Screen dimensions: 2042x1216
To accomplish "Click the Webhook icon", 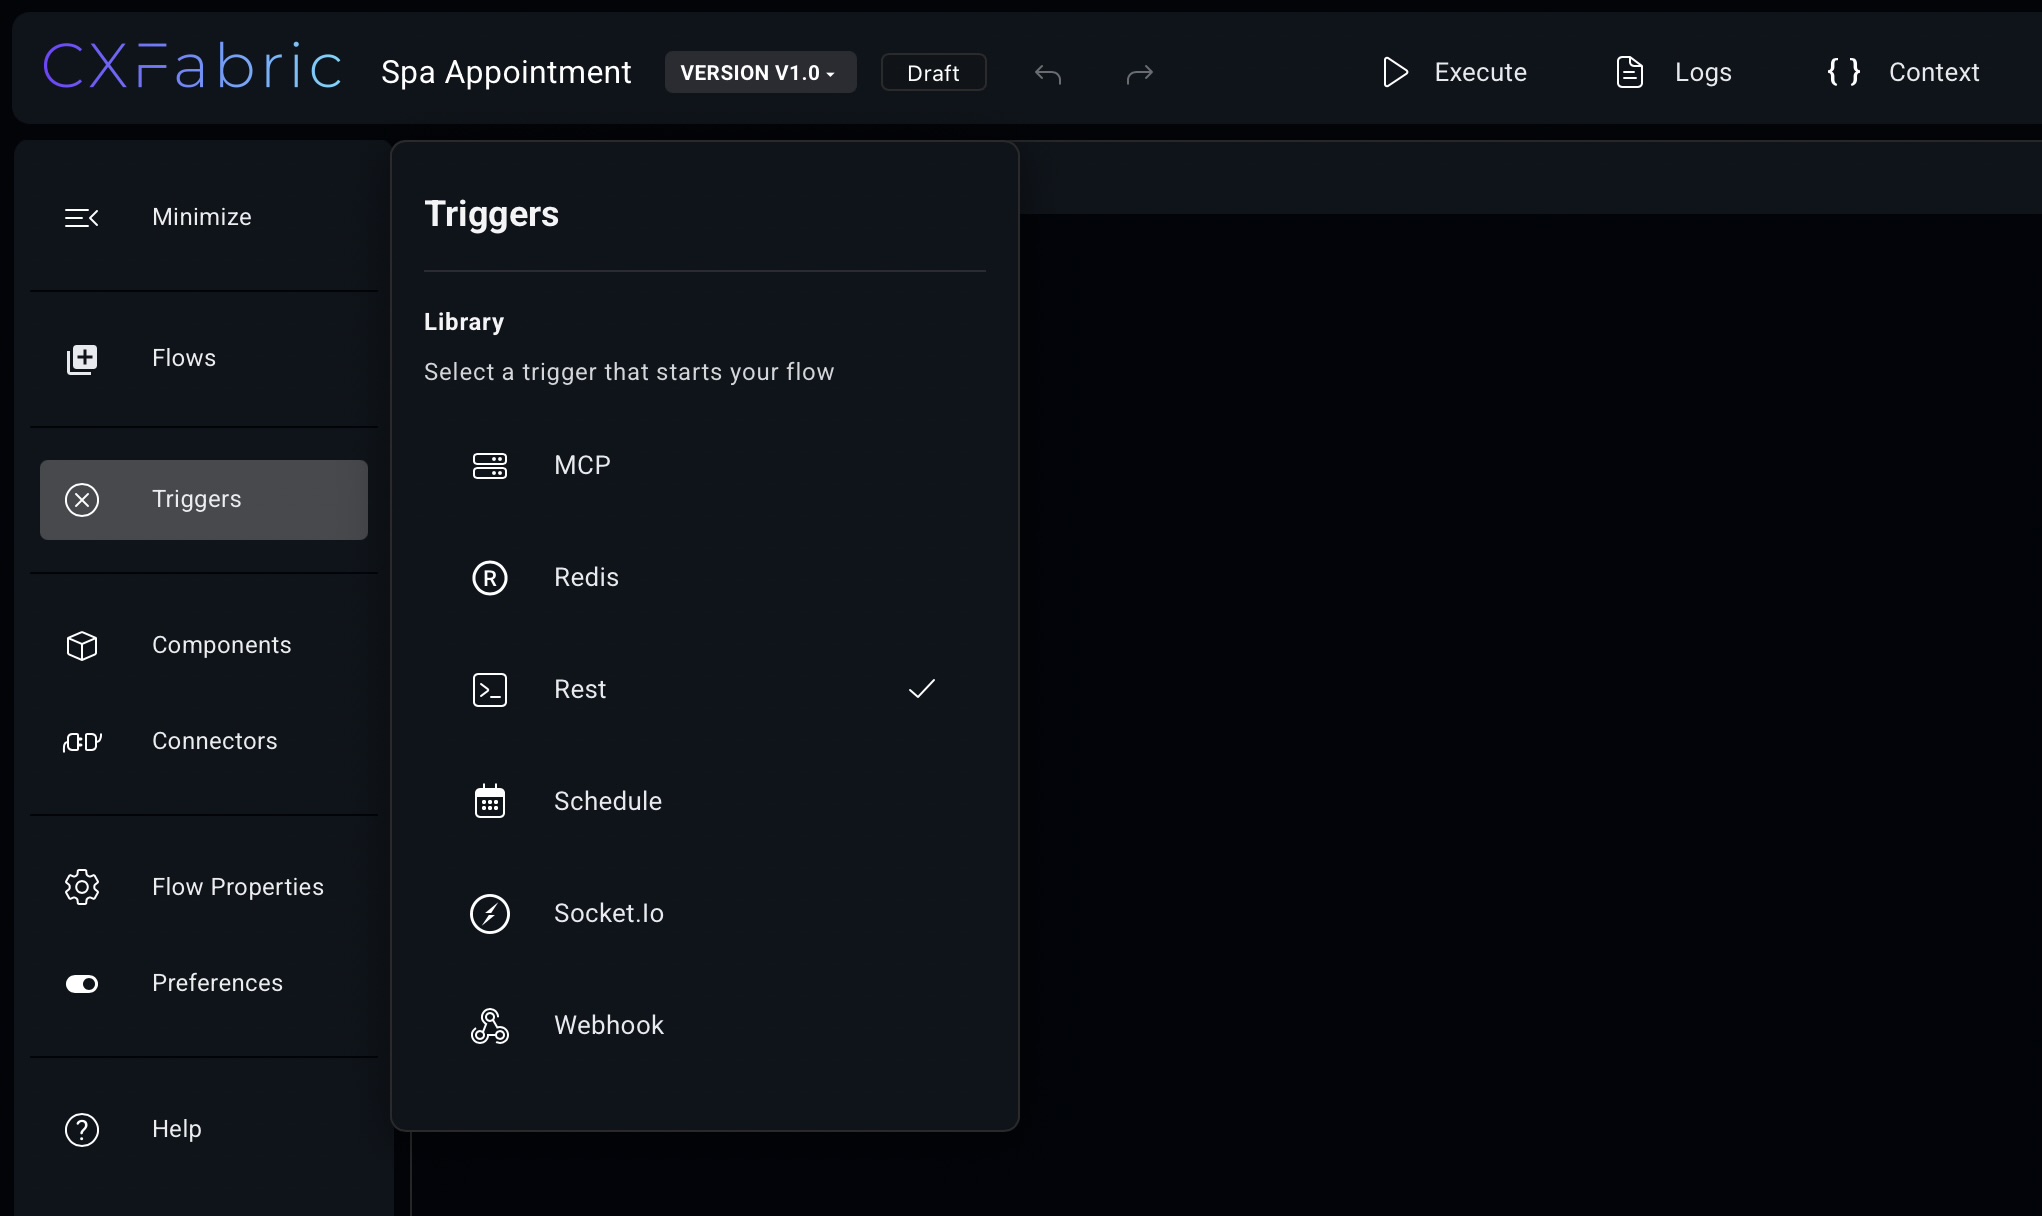I will click(x=490, y=1026).
